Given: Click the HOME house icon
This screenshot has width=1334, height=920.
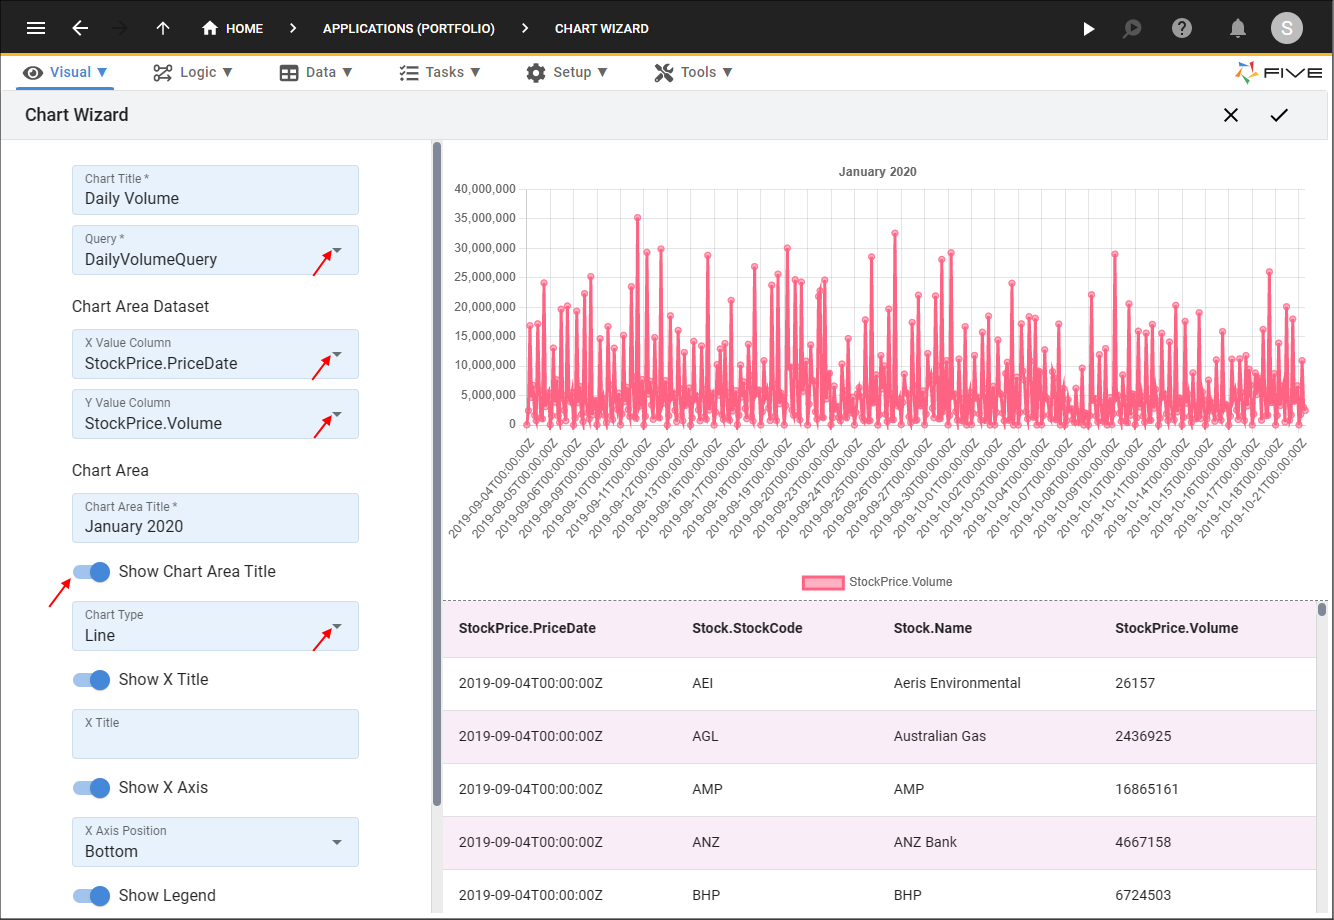Looking at the screenshot, I should (x=210, y=29).
